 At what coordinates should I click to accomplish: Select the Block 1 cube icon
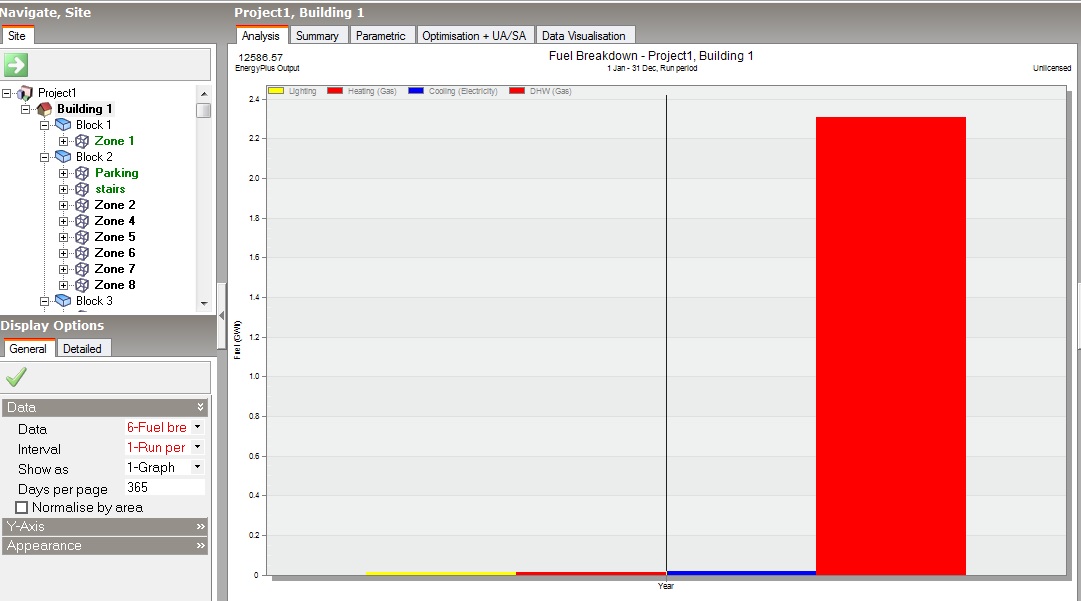[63, 125]
